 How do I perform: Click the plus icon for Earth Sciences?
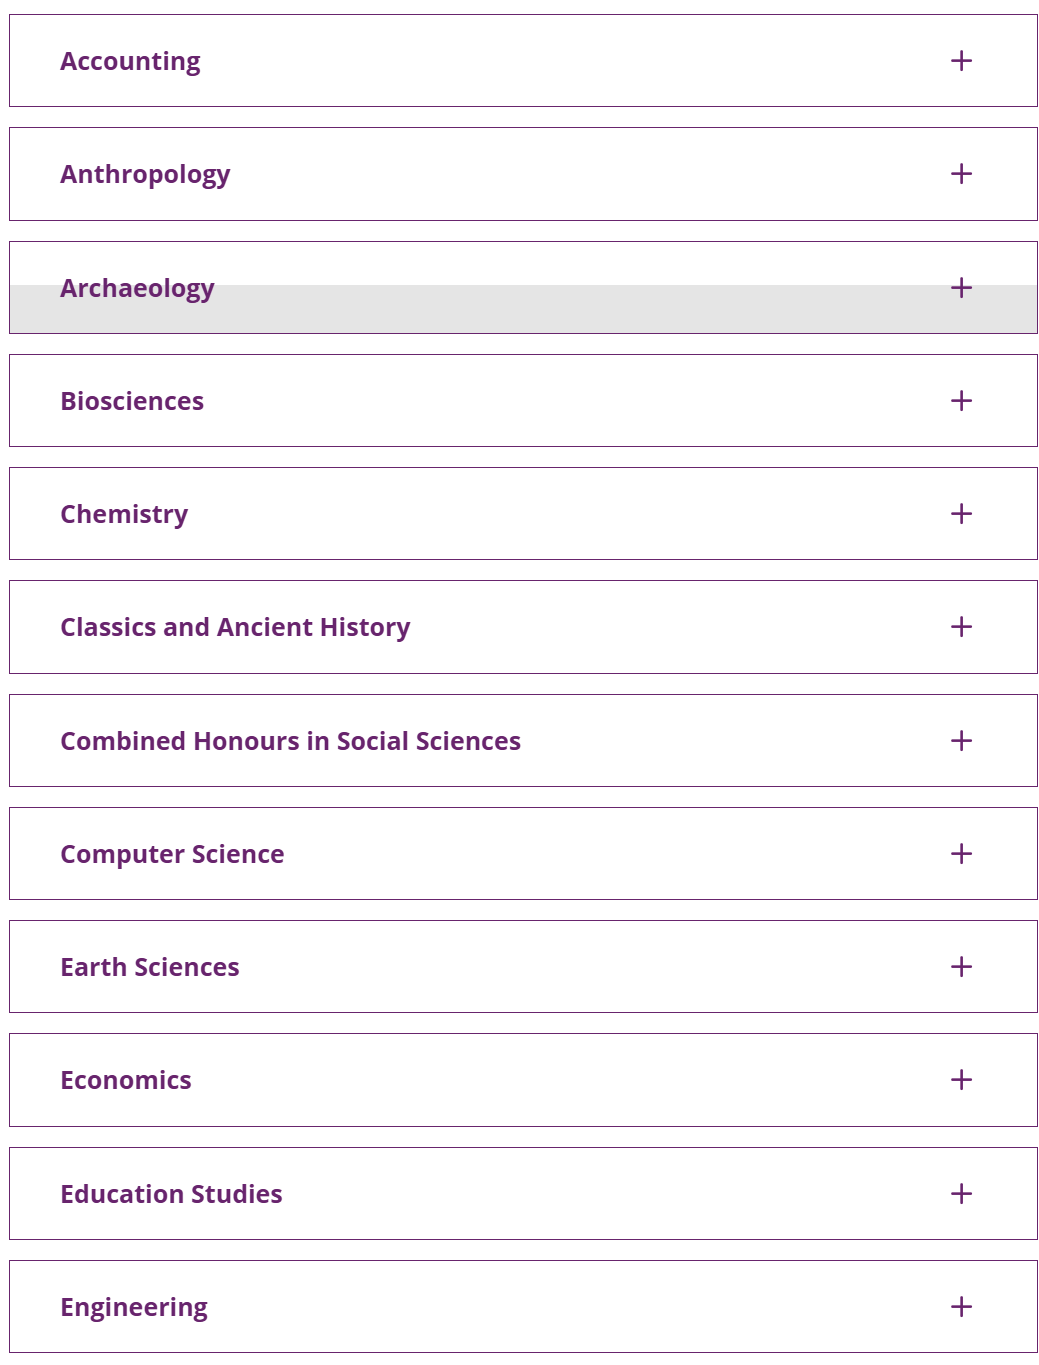(x=961, y=967)
